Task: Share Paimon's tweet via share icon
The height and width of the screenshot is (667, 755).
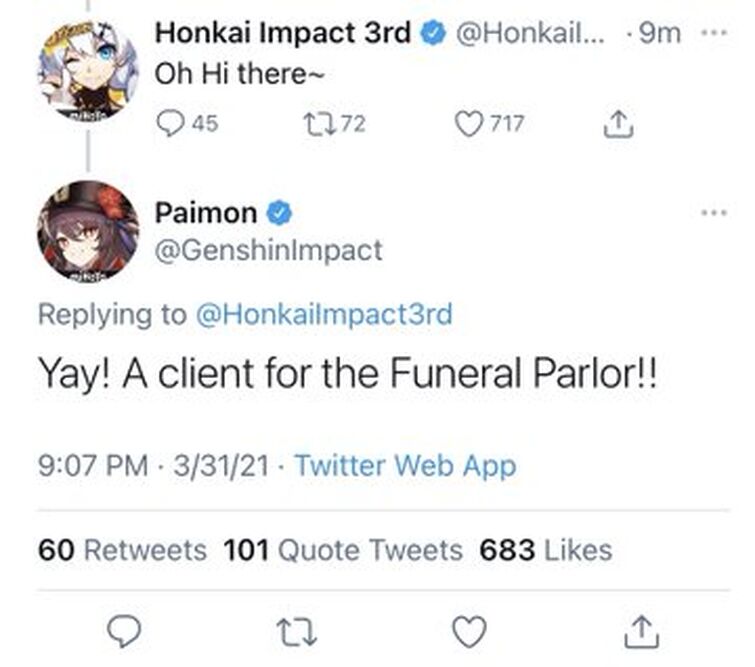Action: point(641,632)
